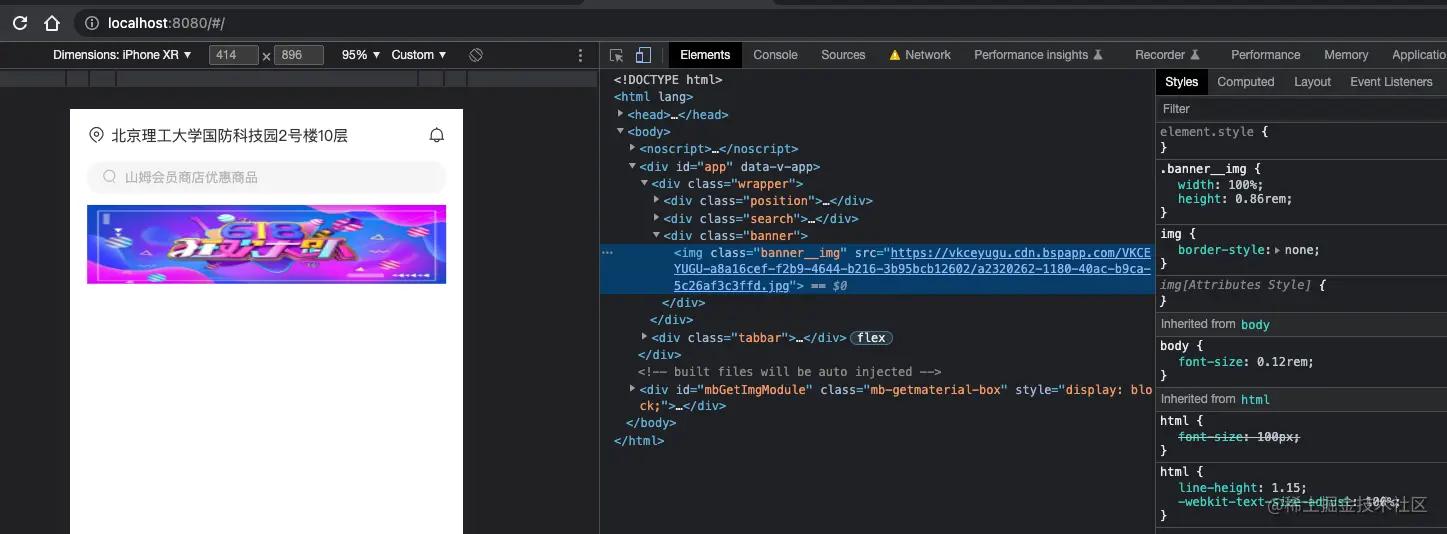Tap the location pin icon in the app

click(x=96, y=135)
